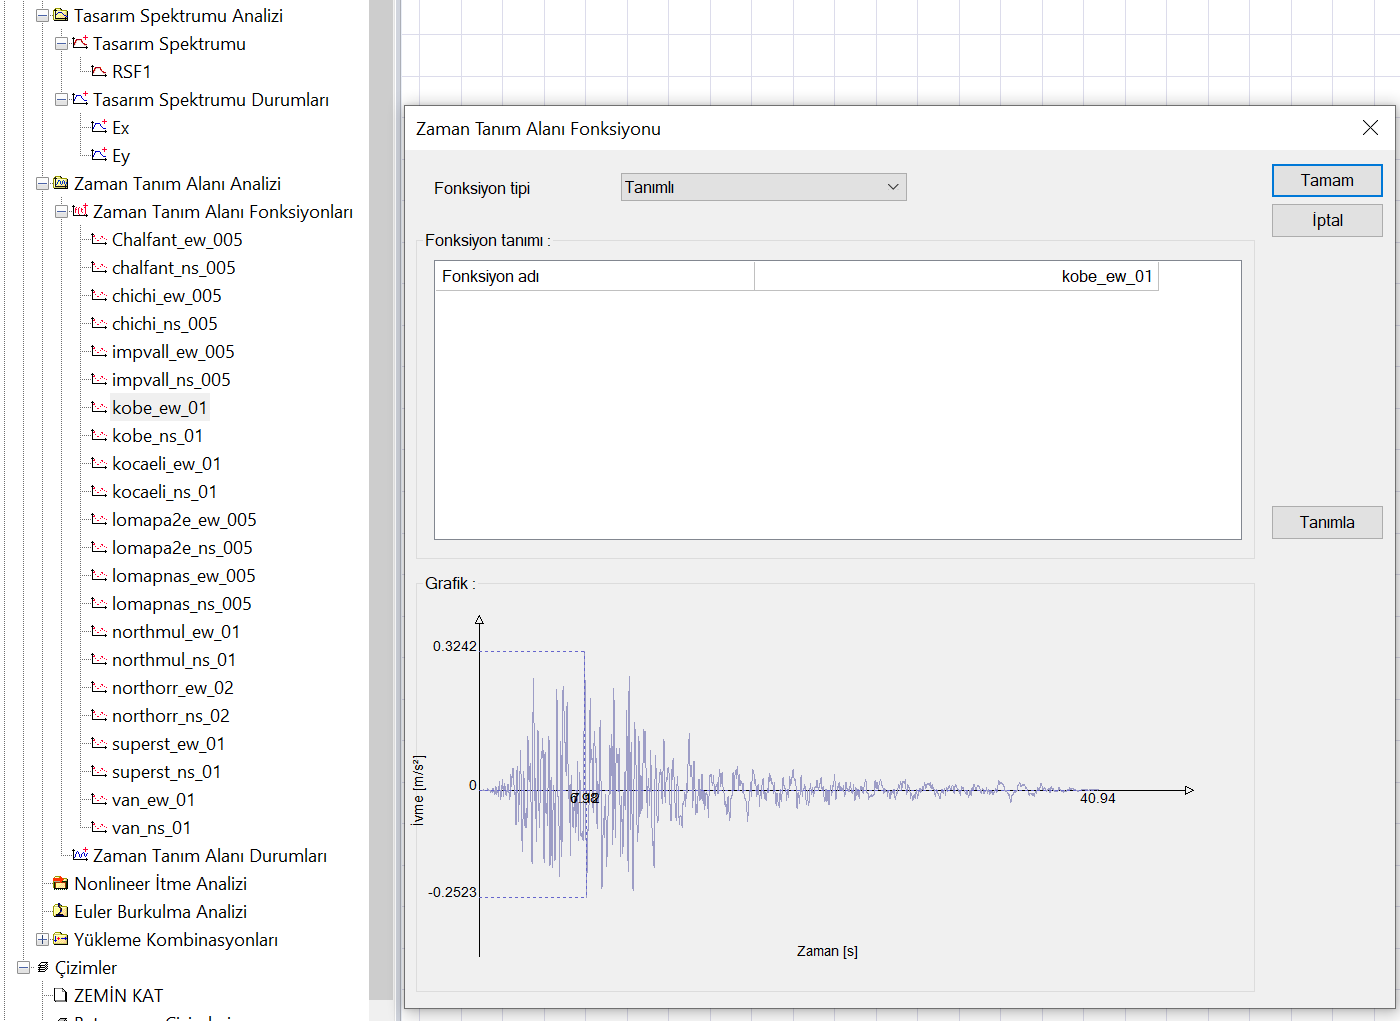Select impvall_ew_005 in the tree

click(173, 352)
